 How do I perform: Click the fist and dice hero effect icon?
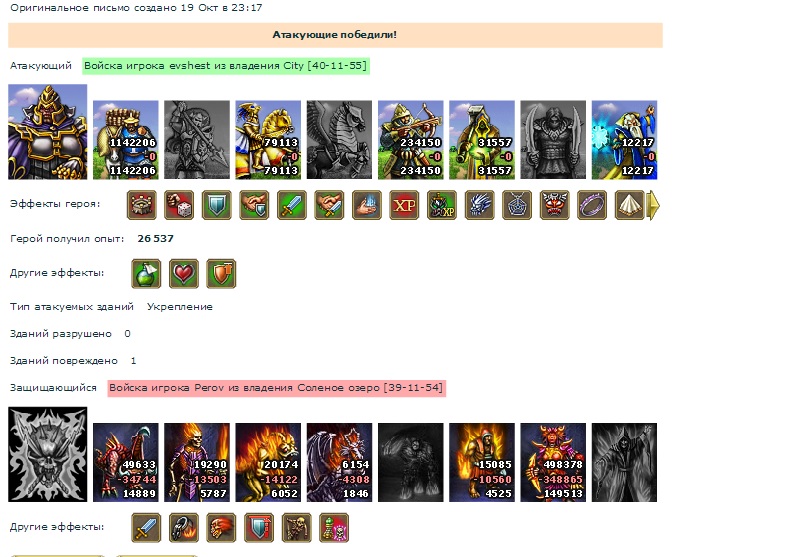point(179,205)
